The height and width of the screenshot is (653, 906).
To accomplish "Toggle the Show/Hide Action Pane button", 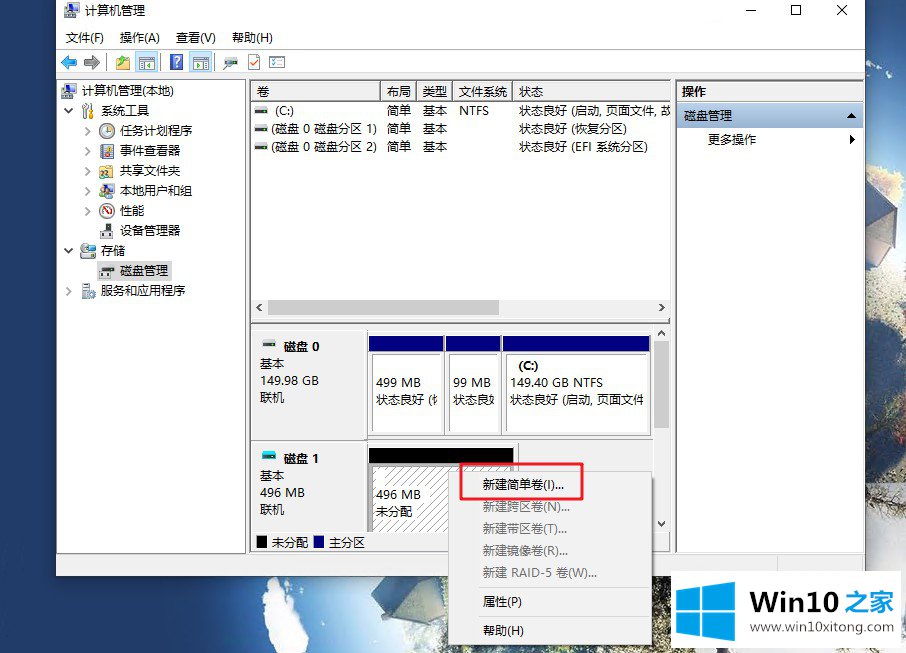I will coord(201,62).
